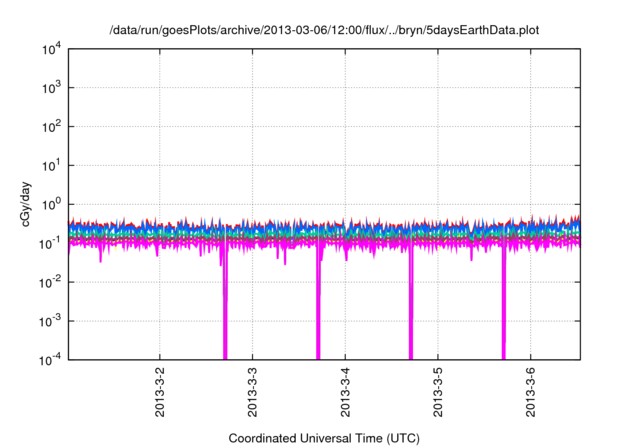
Task: Click the 2013-3-3 date tick label
Action: pyautogui.click(x=252, y=392)
